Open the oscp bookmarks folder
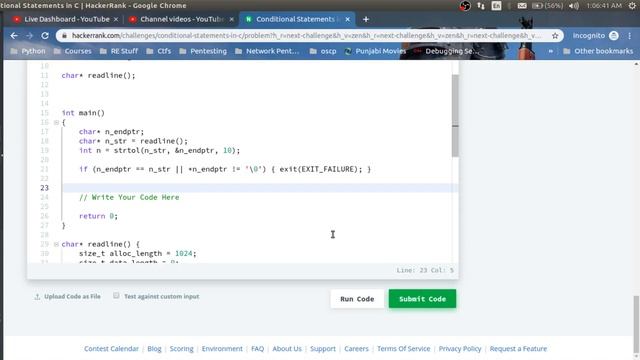This screenshot has width=640, height=360. click(x=323, y=51)
